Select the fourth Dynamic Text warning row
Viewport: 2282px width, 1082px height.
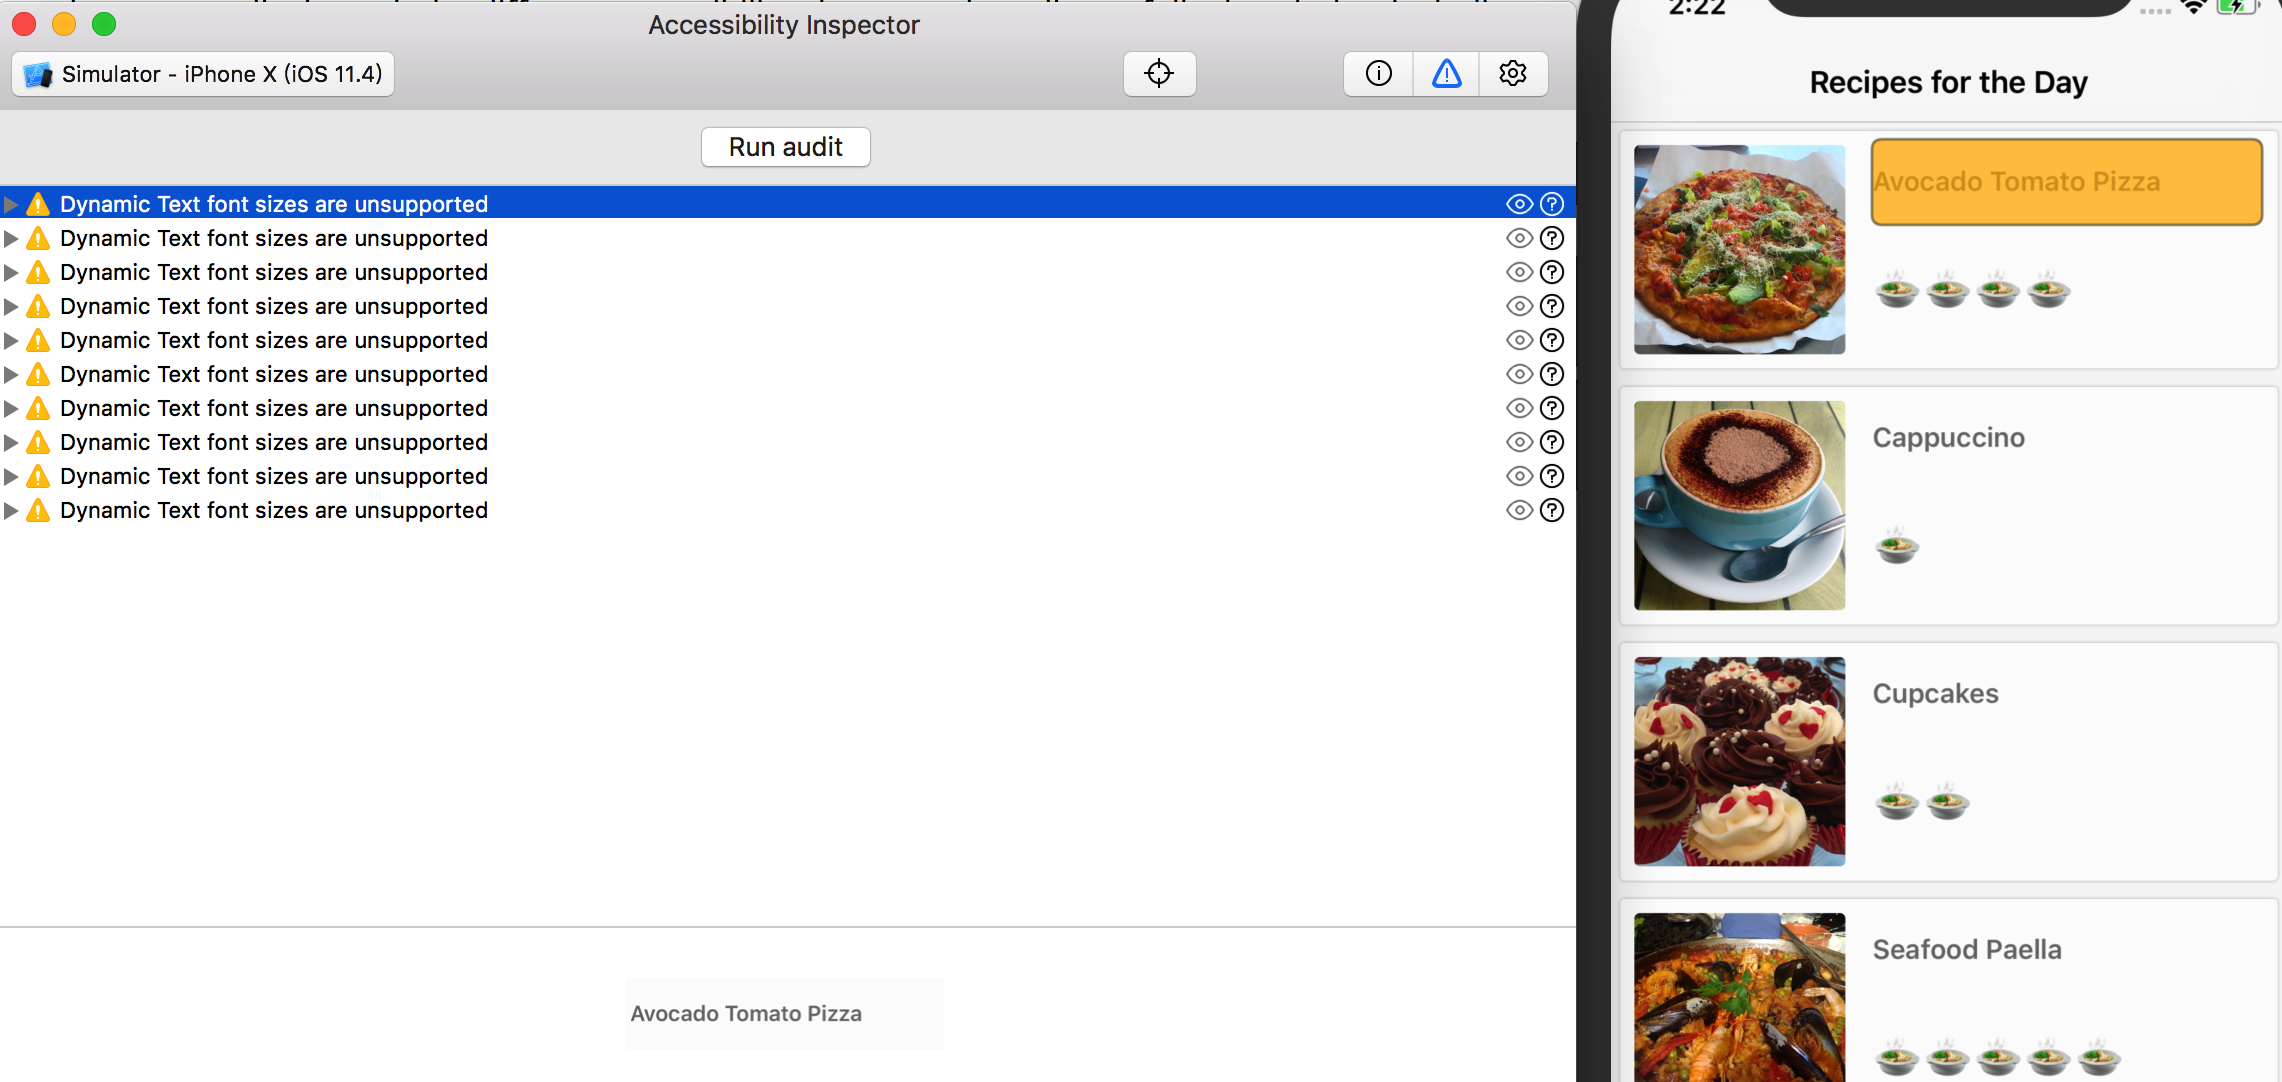coord(273,306)
